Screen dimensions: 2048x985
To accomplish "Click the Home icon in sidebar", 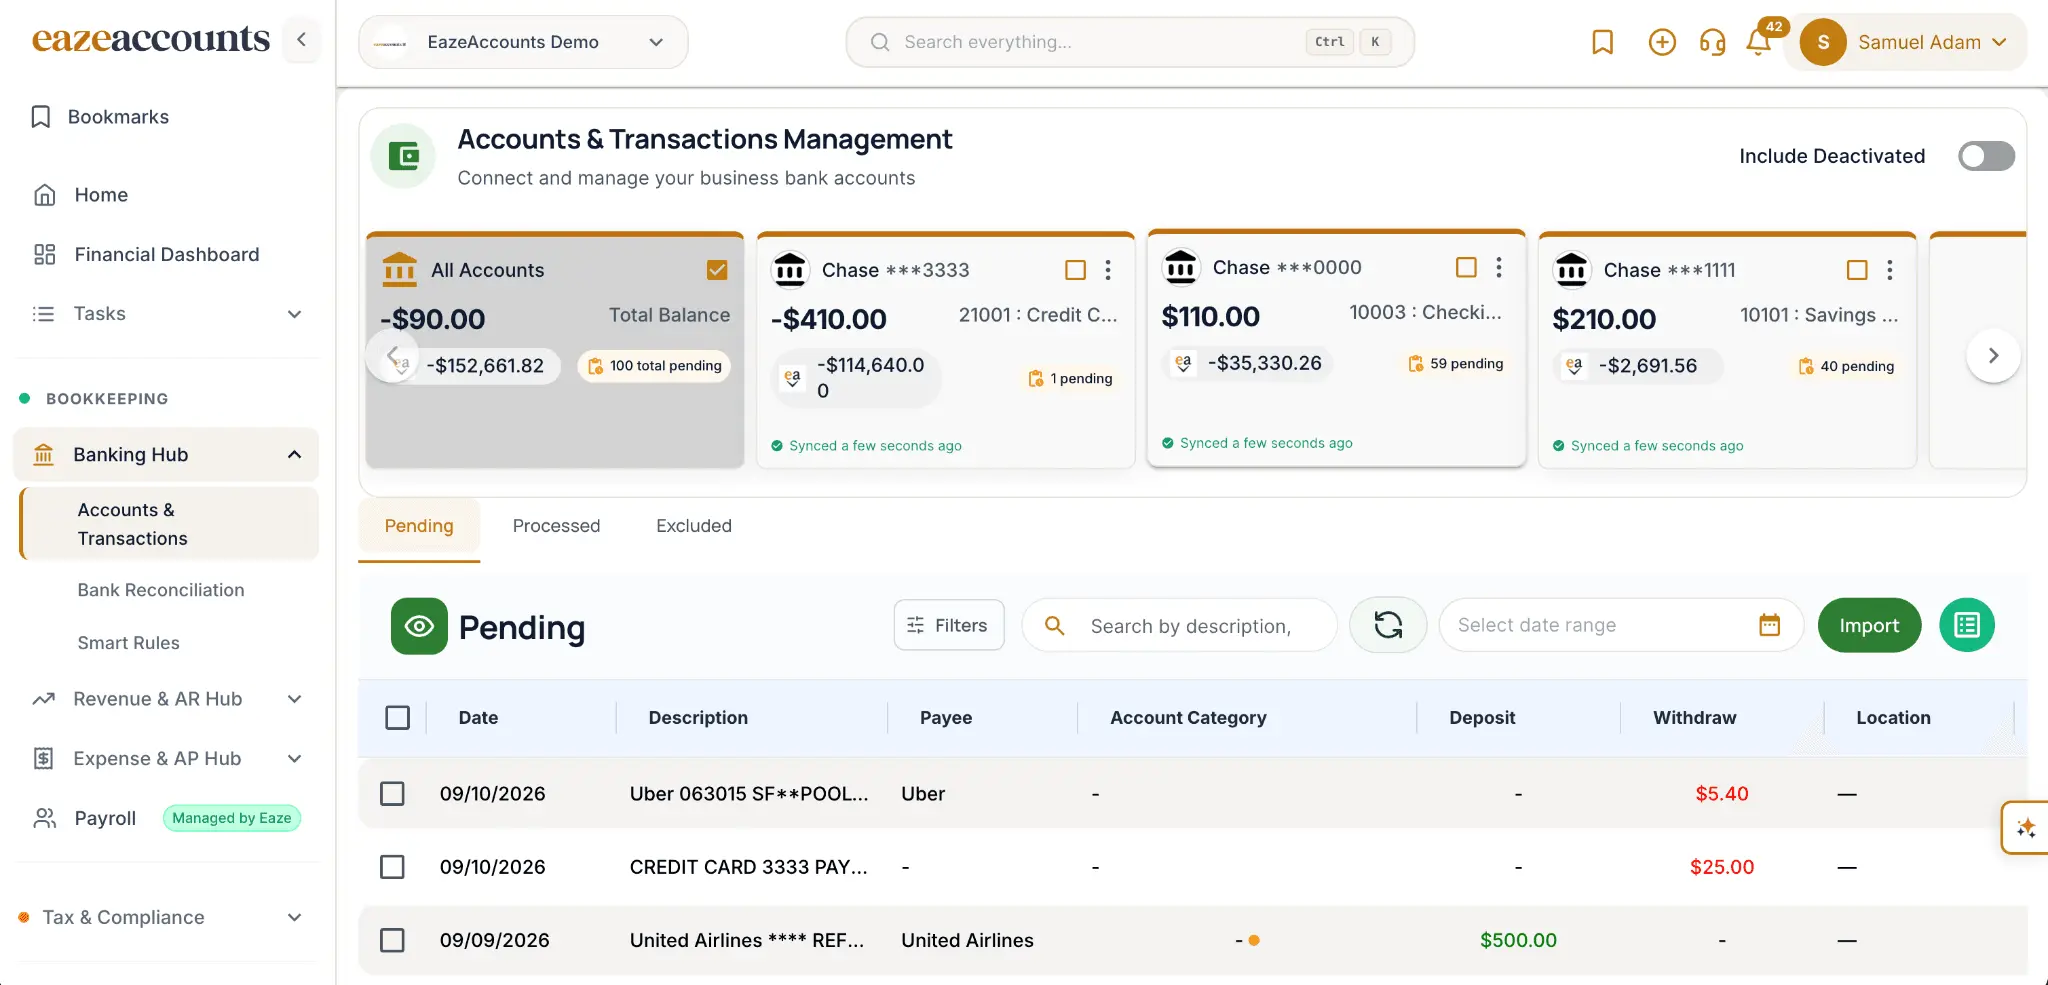I will tap(44, 195).
